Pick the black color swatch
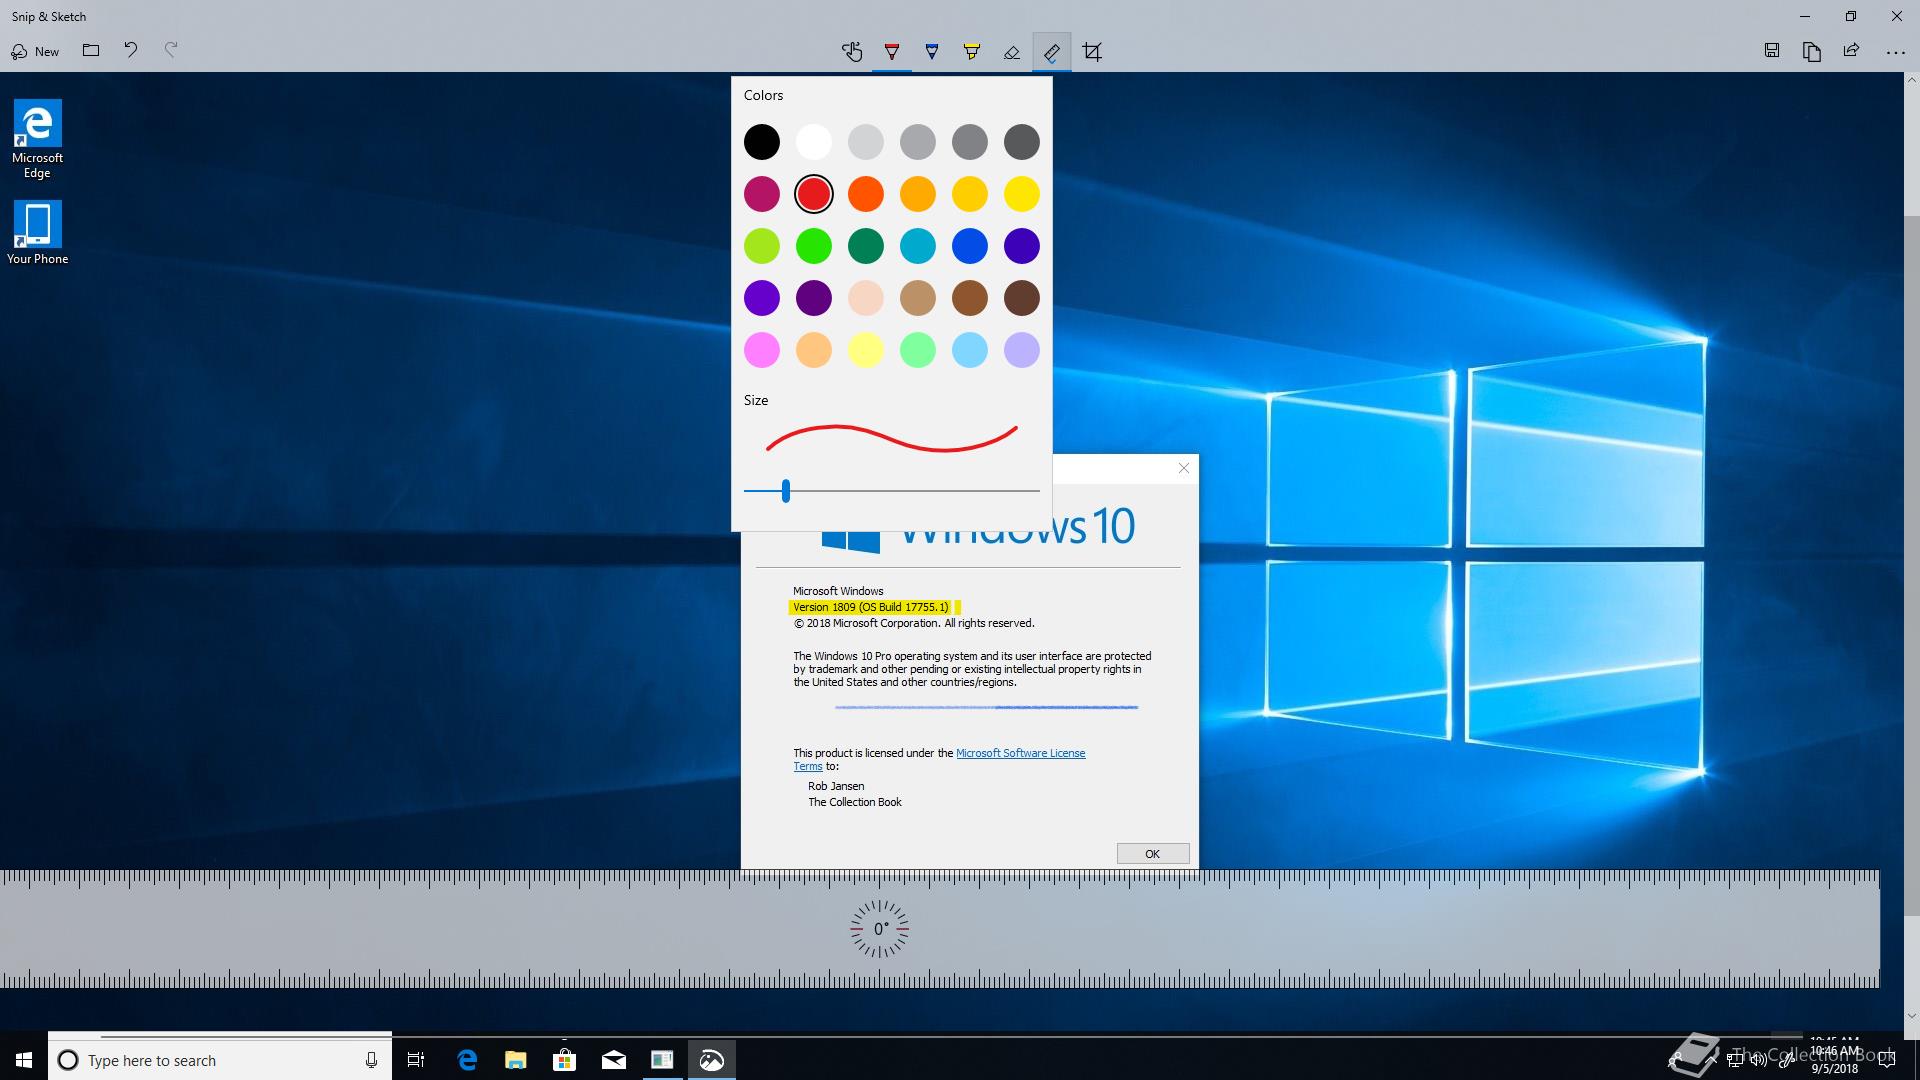1920x1080 pixels. 762,142
